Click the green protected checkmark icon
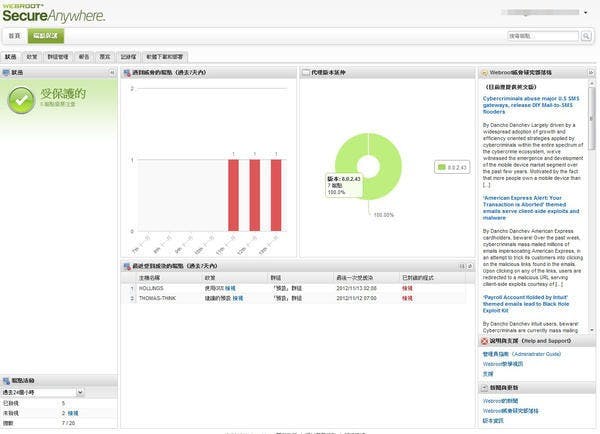600x434 pixels. tap(21, 100)
